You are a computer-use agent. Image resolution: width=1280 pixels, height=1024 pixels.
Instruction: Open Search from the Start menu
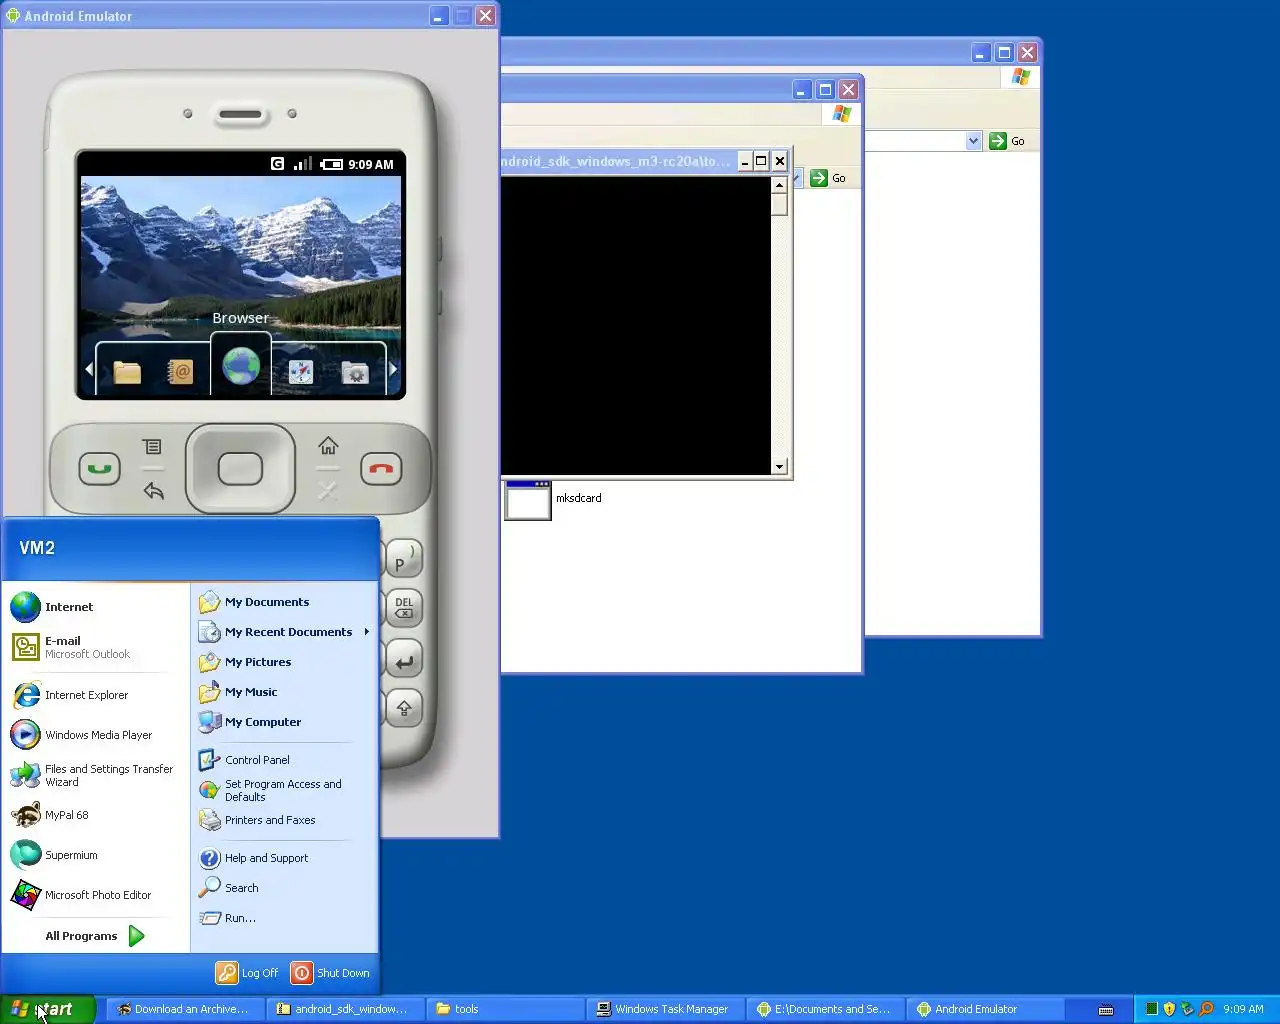(x=284, y=888)
